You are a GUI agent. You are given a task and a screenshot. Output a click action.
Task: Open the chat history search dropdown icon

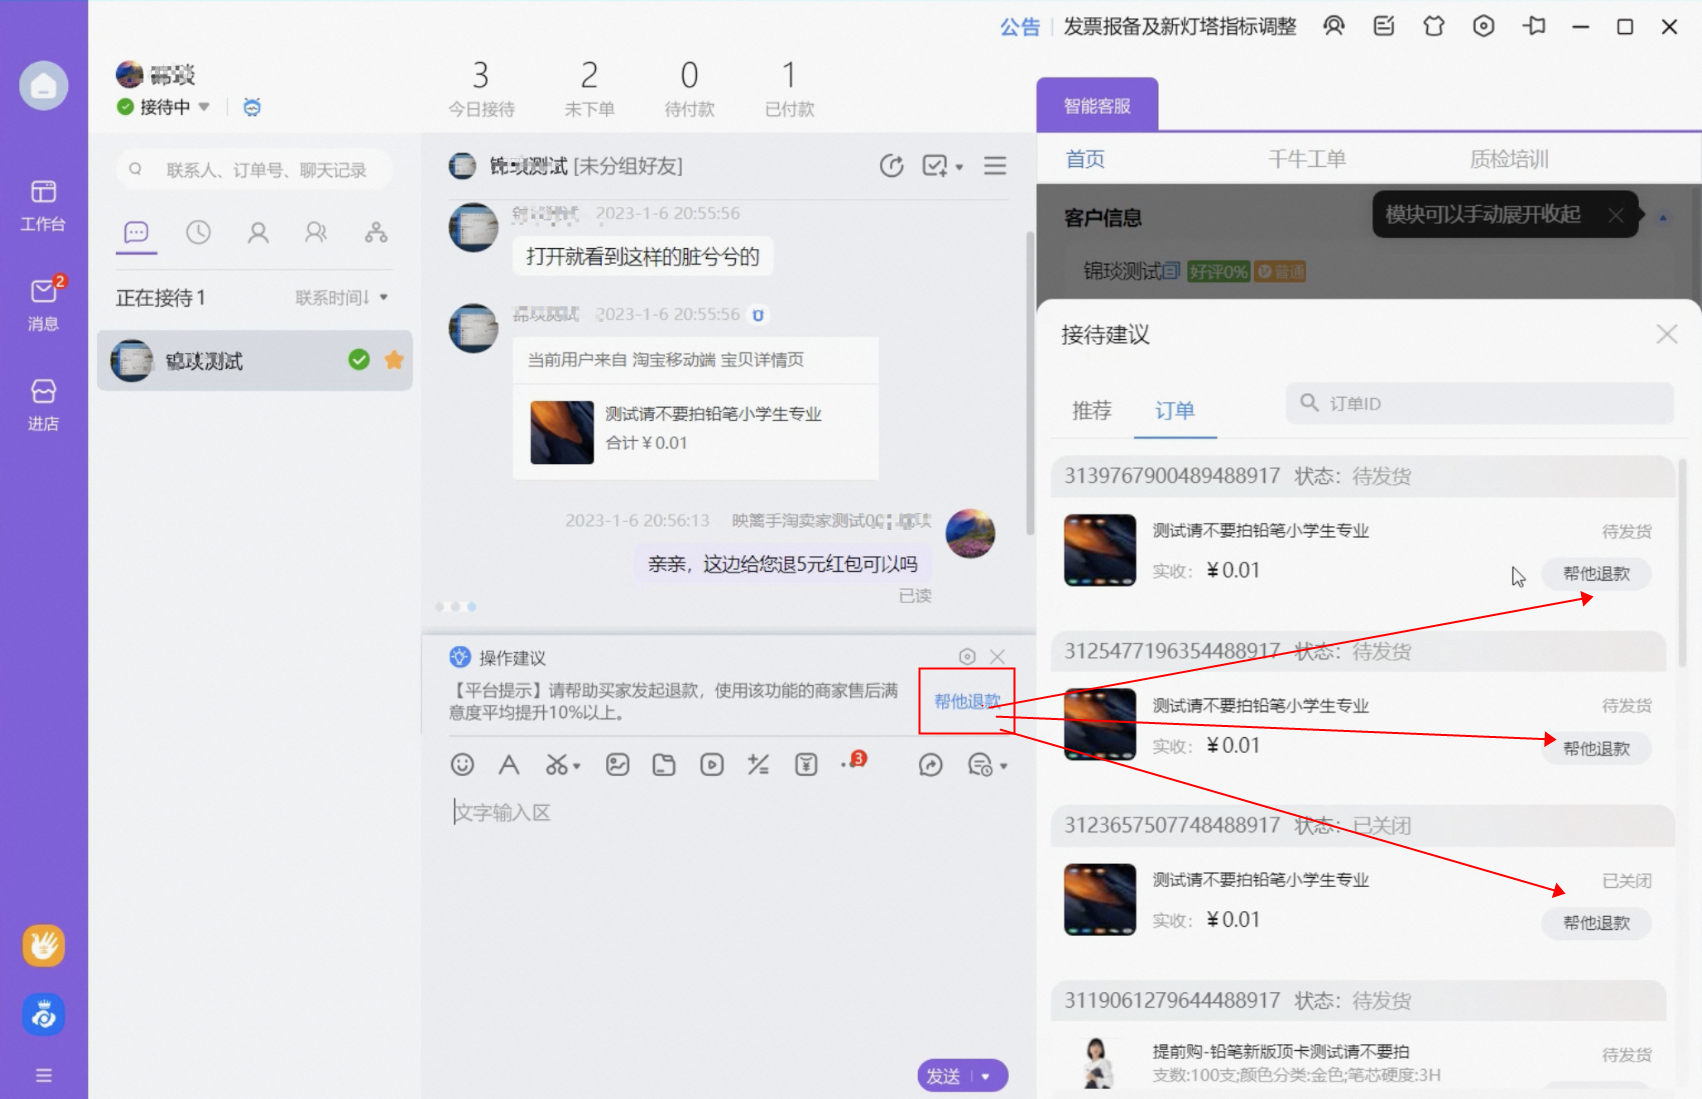[987, 766]
